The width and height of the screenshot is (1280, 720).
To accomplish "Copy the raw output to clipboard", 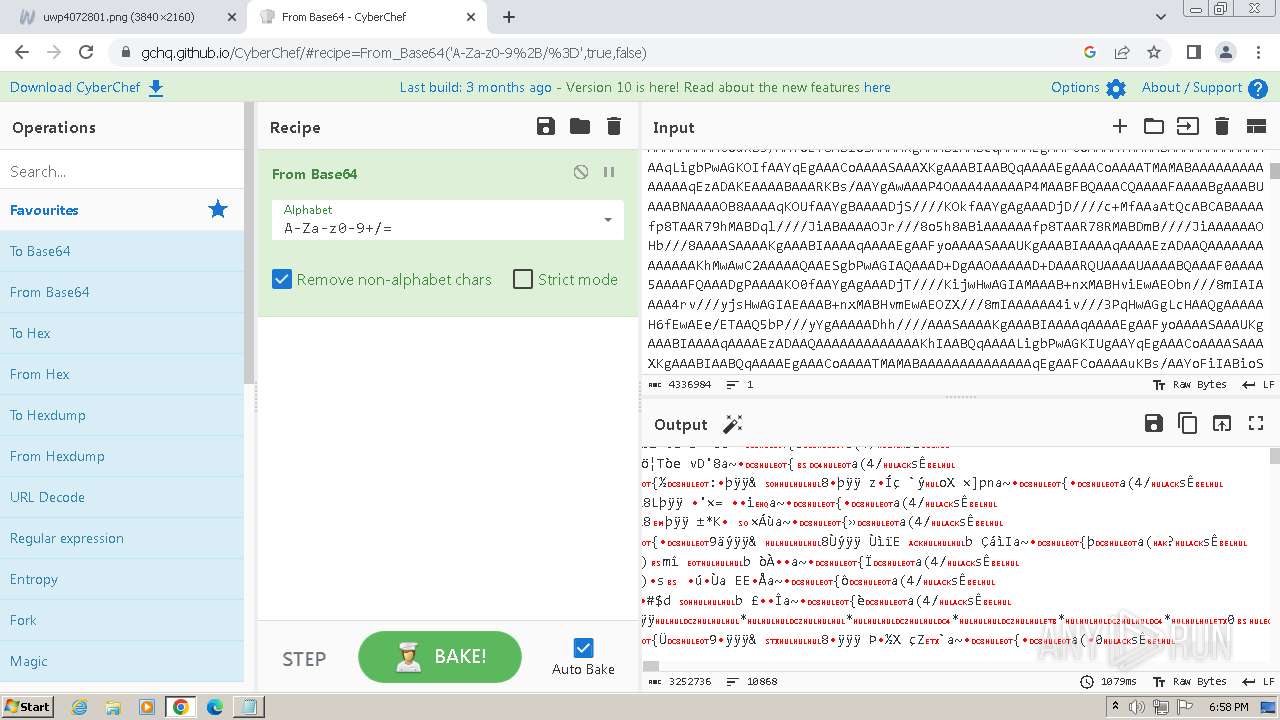I will pyautogui.click(x=1187, y=423).
